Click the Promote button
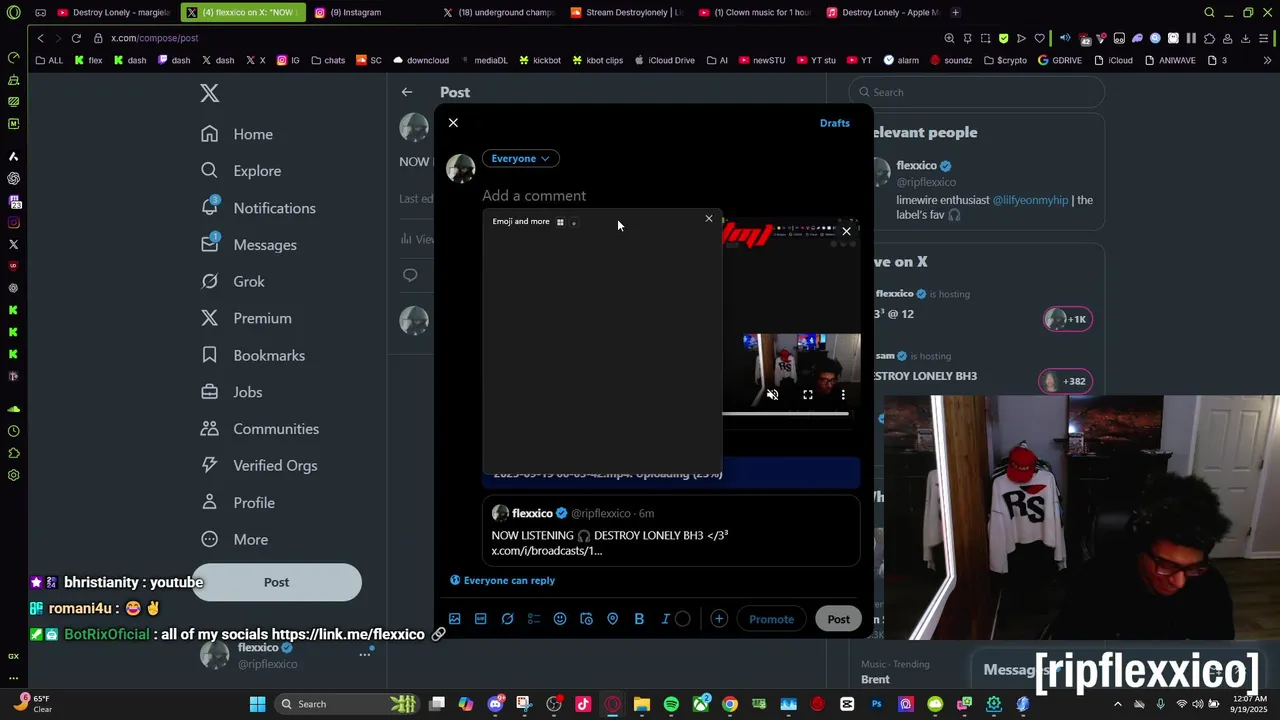The image size is (1280, 720). 771,619
